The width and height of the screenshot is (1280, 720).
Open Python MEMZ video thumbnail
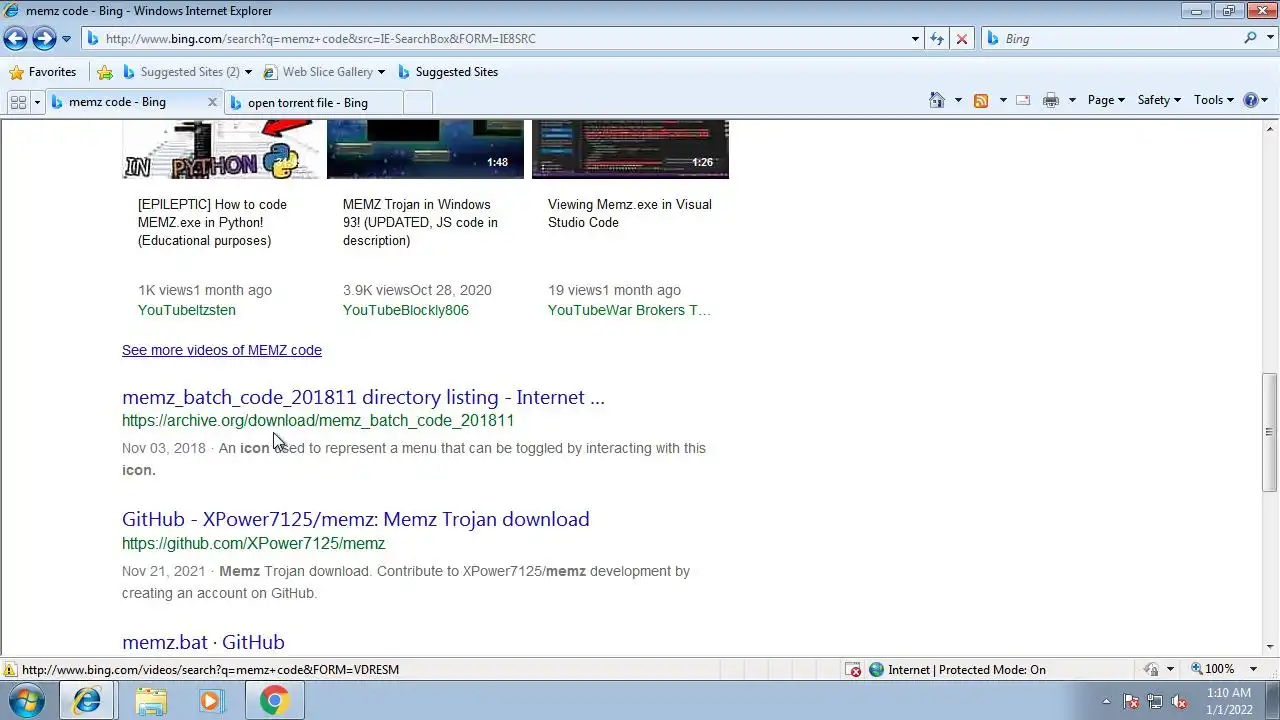[x=221, y=149]
